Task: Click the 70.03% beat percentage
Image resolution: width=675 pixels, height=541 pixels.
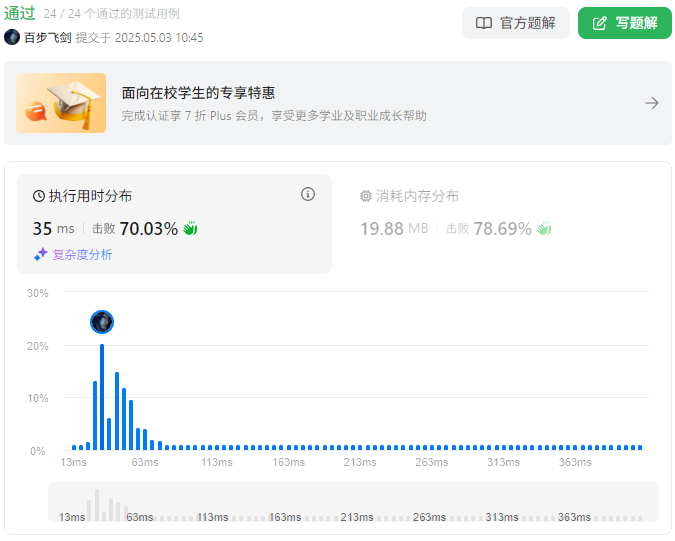Action: click(x=149, y=229)
